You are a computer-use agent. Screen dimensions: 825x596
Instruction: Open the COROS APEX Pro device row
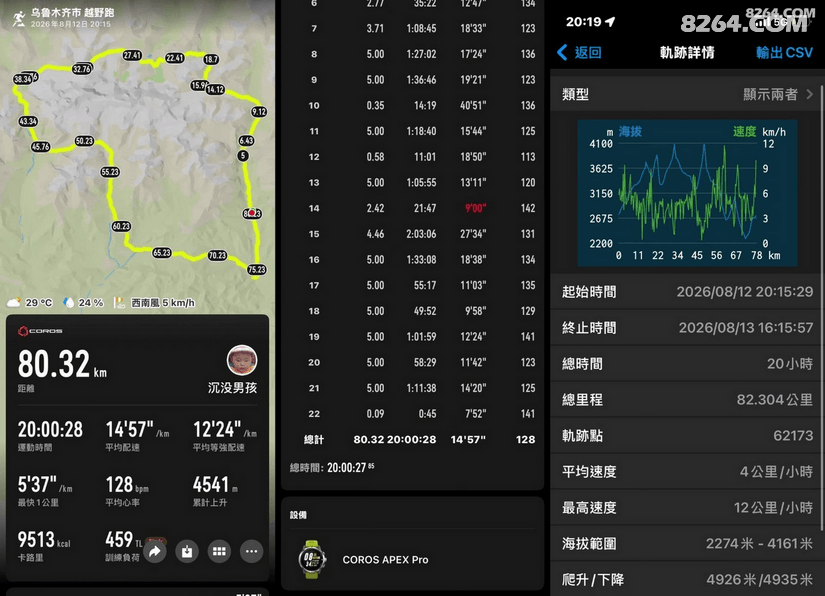[x=412, y=560]
